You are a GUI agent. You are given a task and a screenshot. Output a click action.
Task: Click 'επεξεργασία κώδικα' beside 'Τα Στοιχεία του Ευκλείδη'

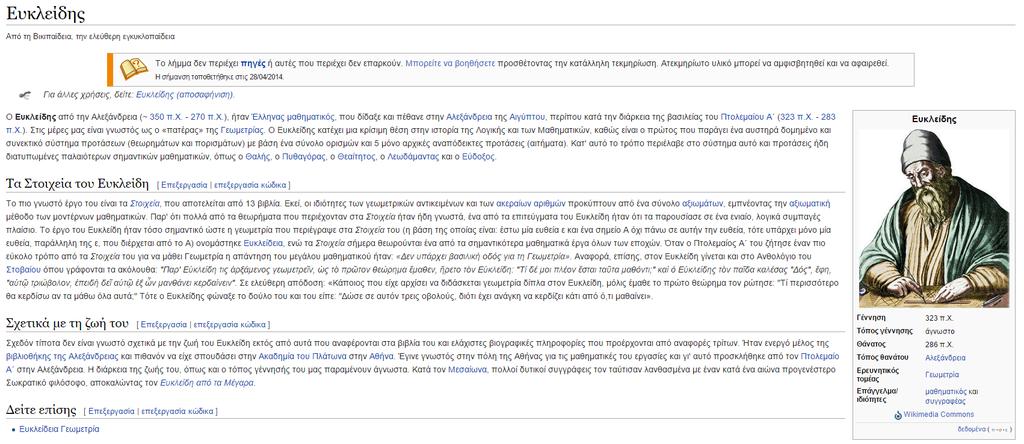[251, 185]
